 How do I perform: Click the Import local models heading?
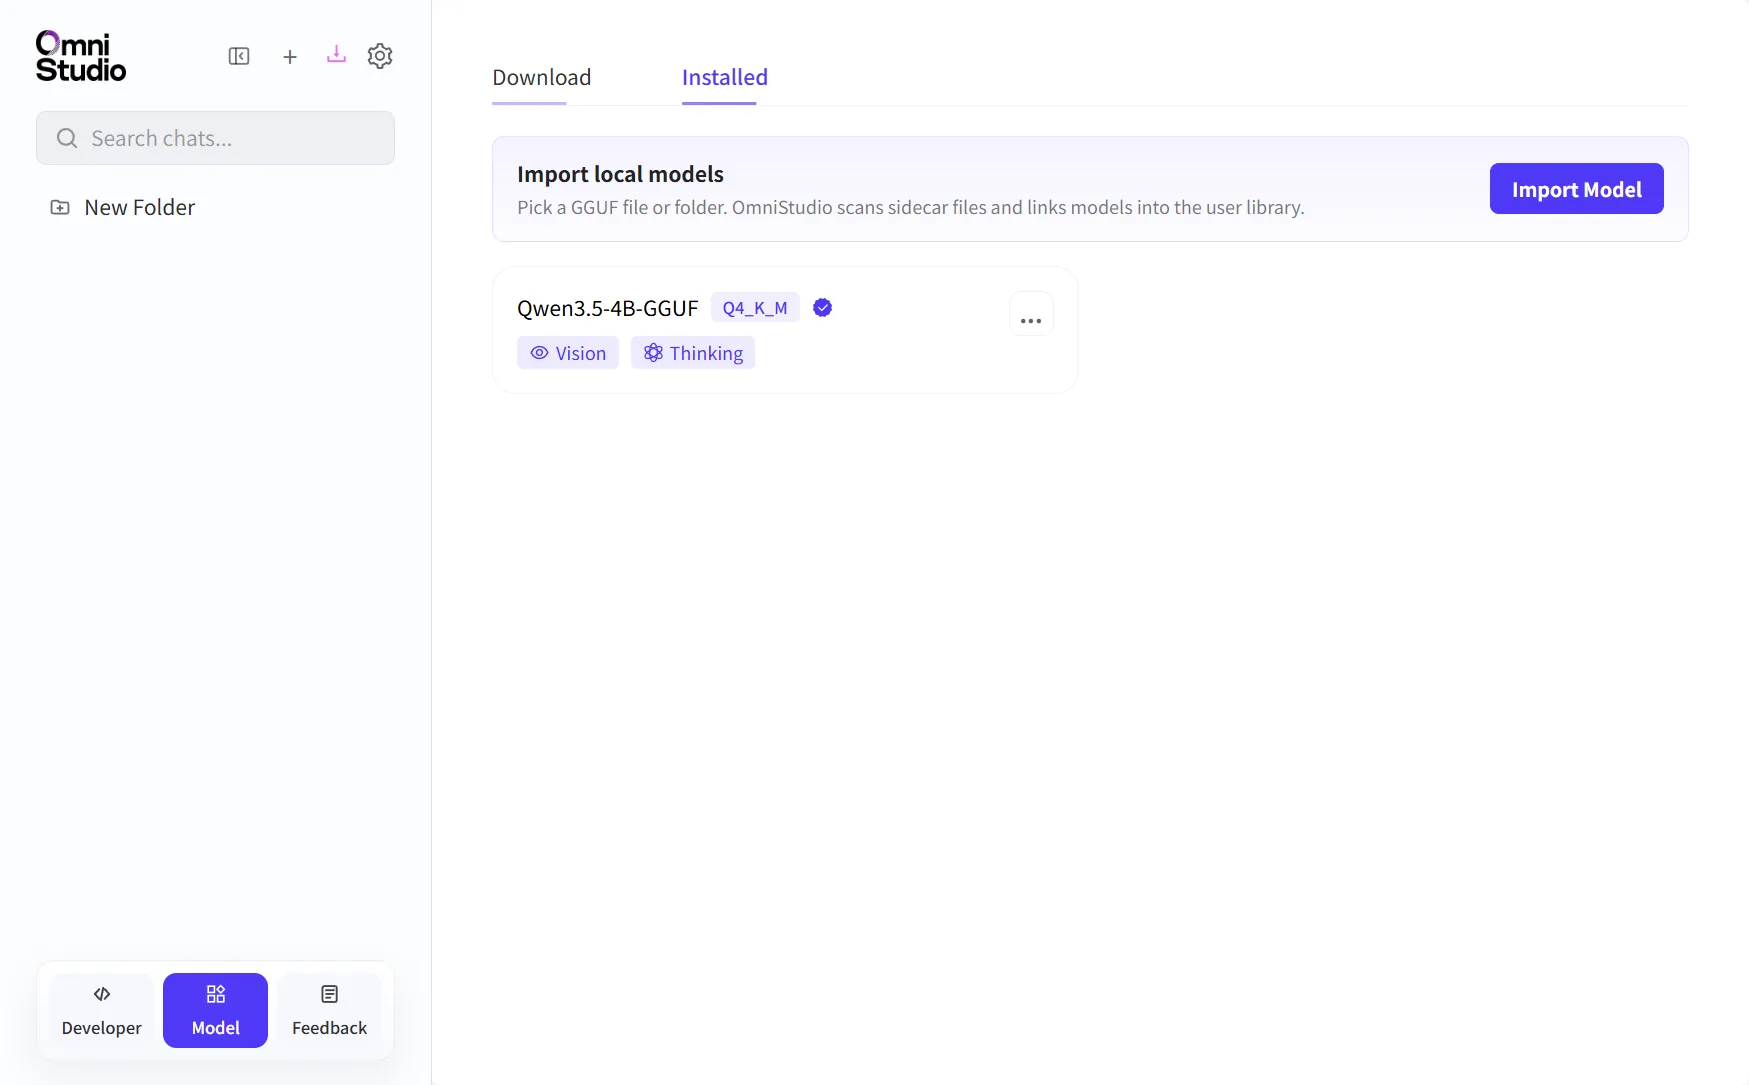(620, 174)
